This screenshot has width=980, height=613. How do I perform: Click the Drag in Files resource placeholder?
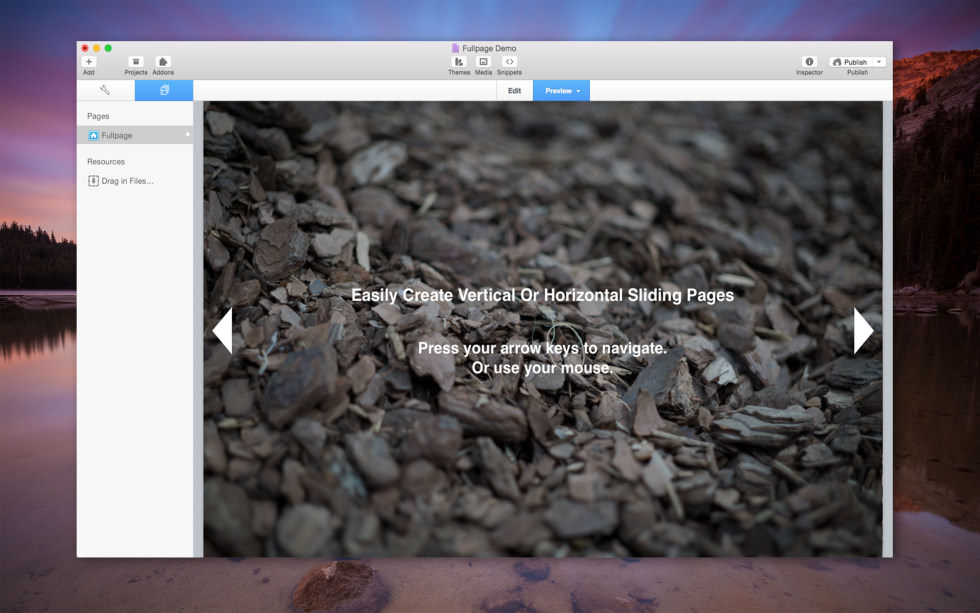point(121,181)
